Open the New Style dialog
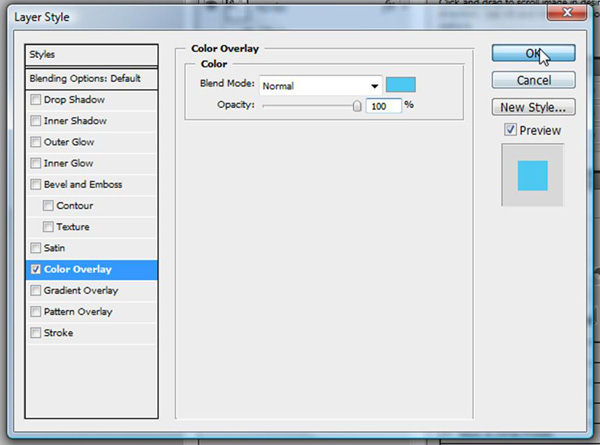Viewport: 600px width, 445px height. [533, 107]
